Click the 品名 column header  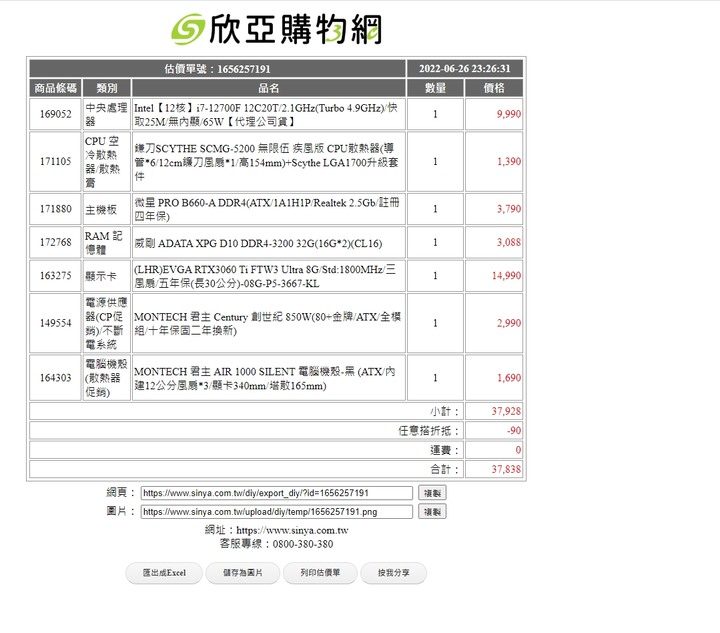269,88
